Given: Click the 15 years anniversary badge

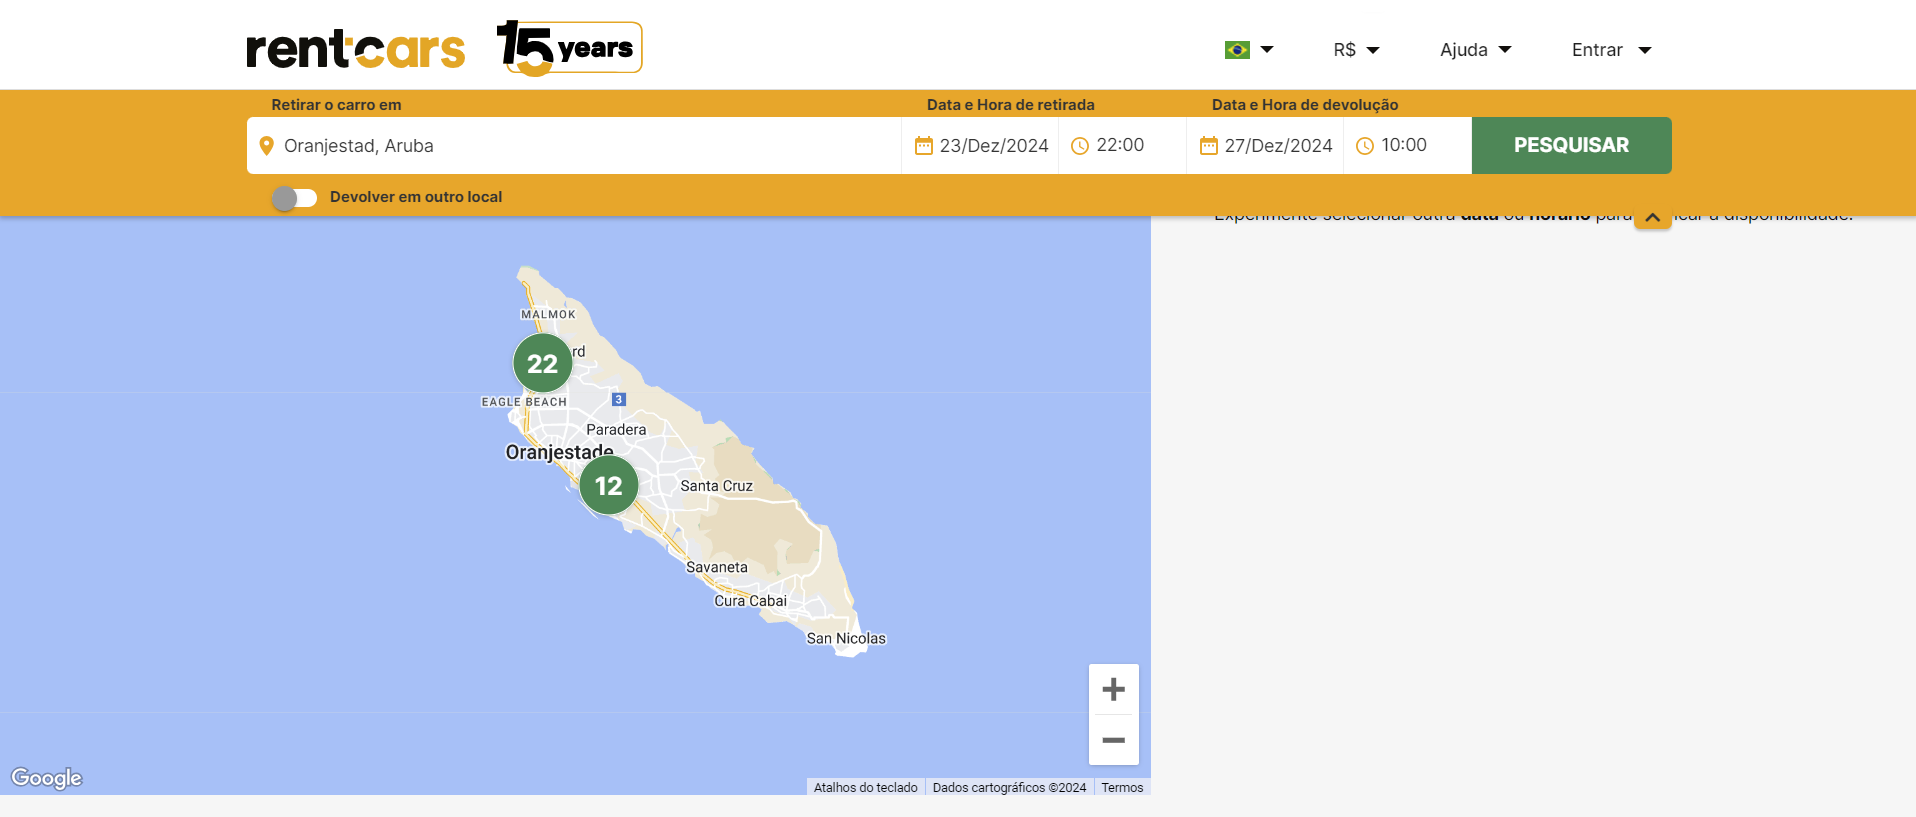Looking at the screenshot, I should [x=569, y=48].
